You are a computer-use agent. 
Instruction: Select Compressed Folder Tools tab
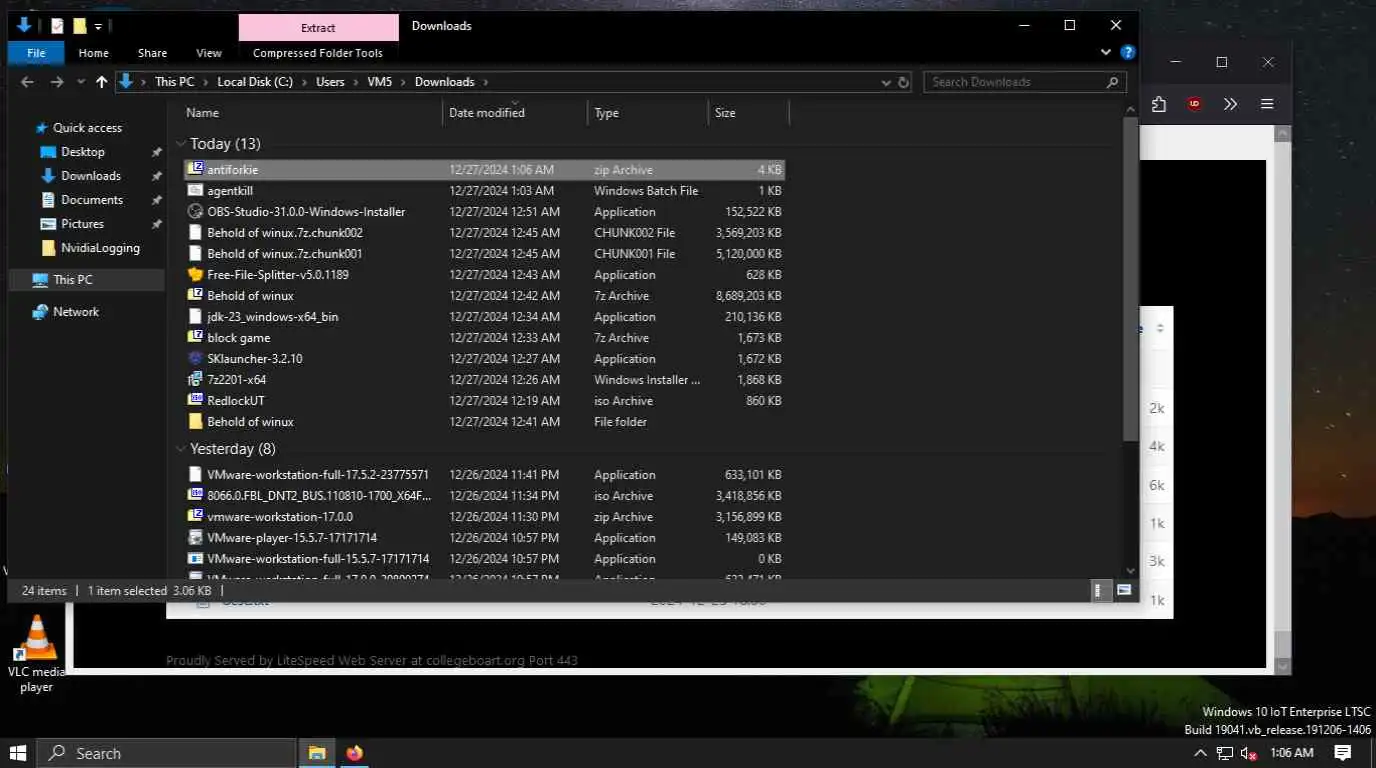318,53
